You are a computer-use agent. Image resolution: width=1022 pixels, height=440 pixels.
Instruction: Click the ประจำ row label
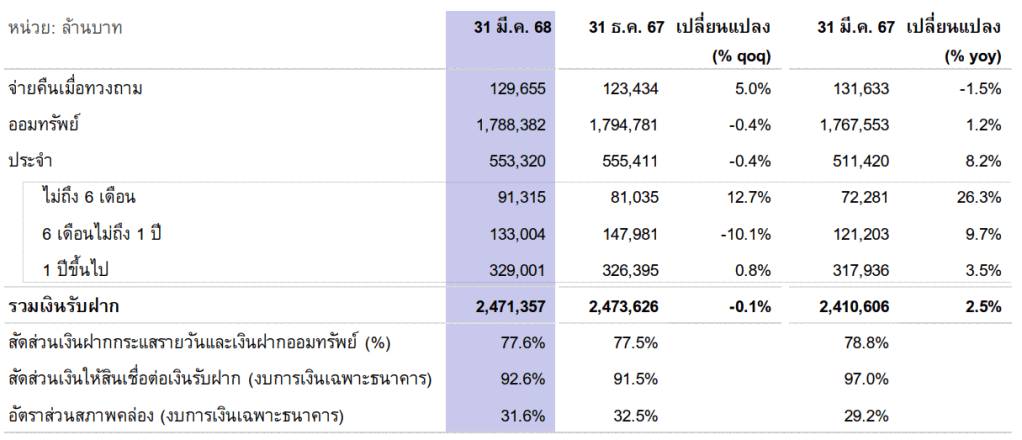pyautogui.click(x=30, y=161)
